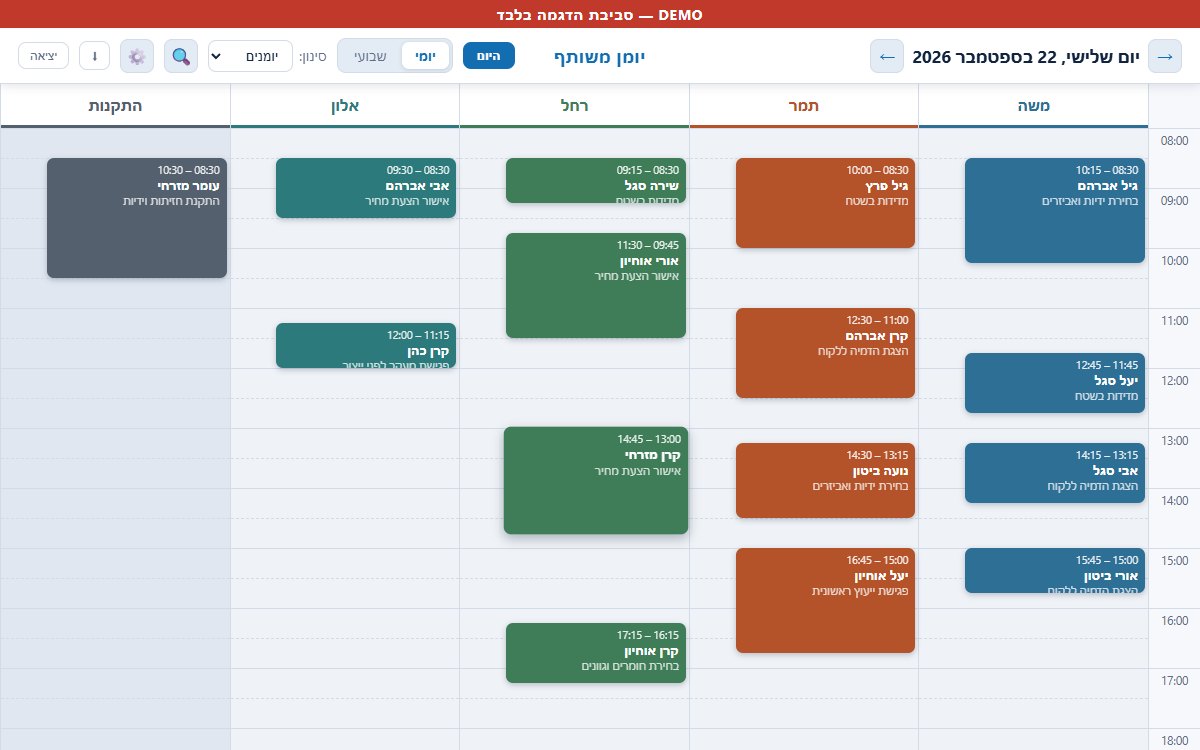Open גיל אברהם appointment at 08:30

pos(1055,210)
